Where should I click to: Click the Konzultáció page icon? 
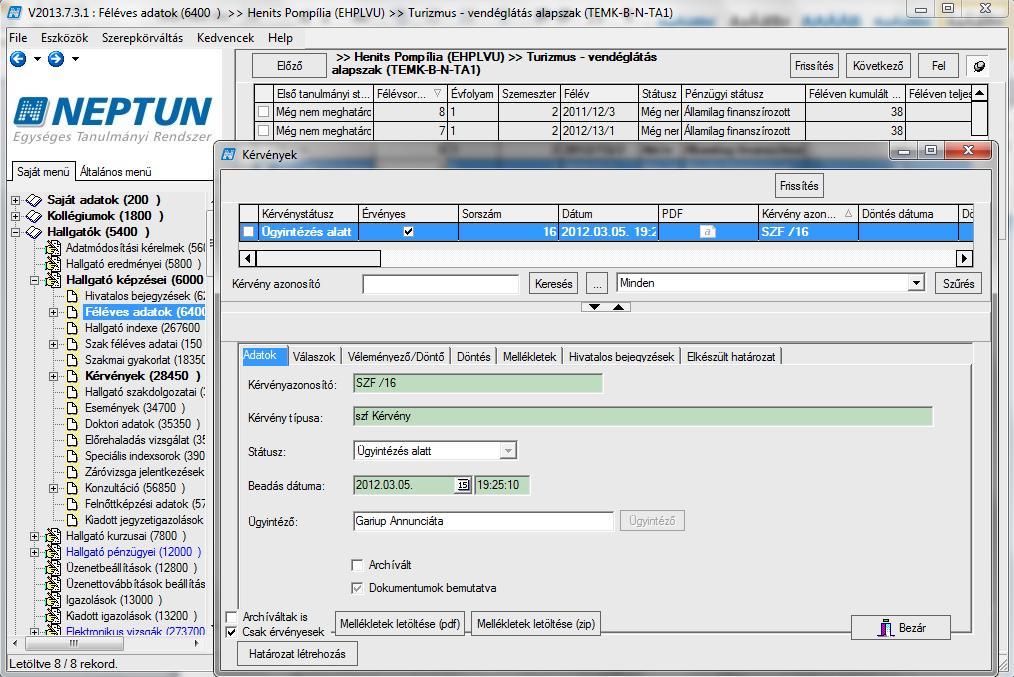coord(72,488)
